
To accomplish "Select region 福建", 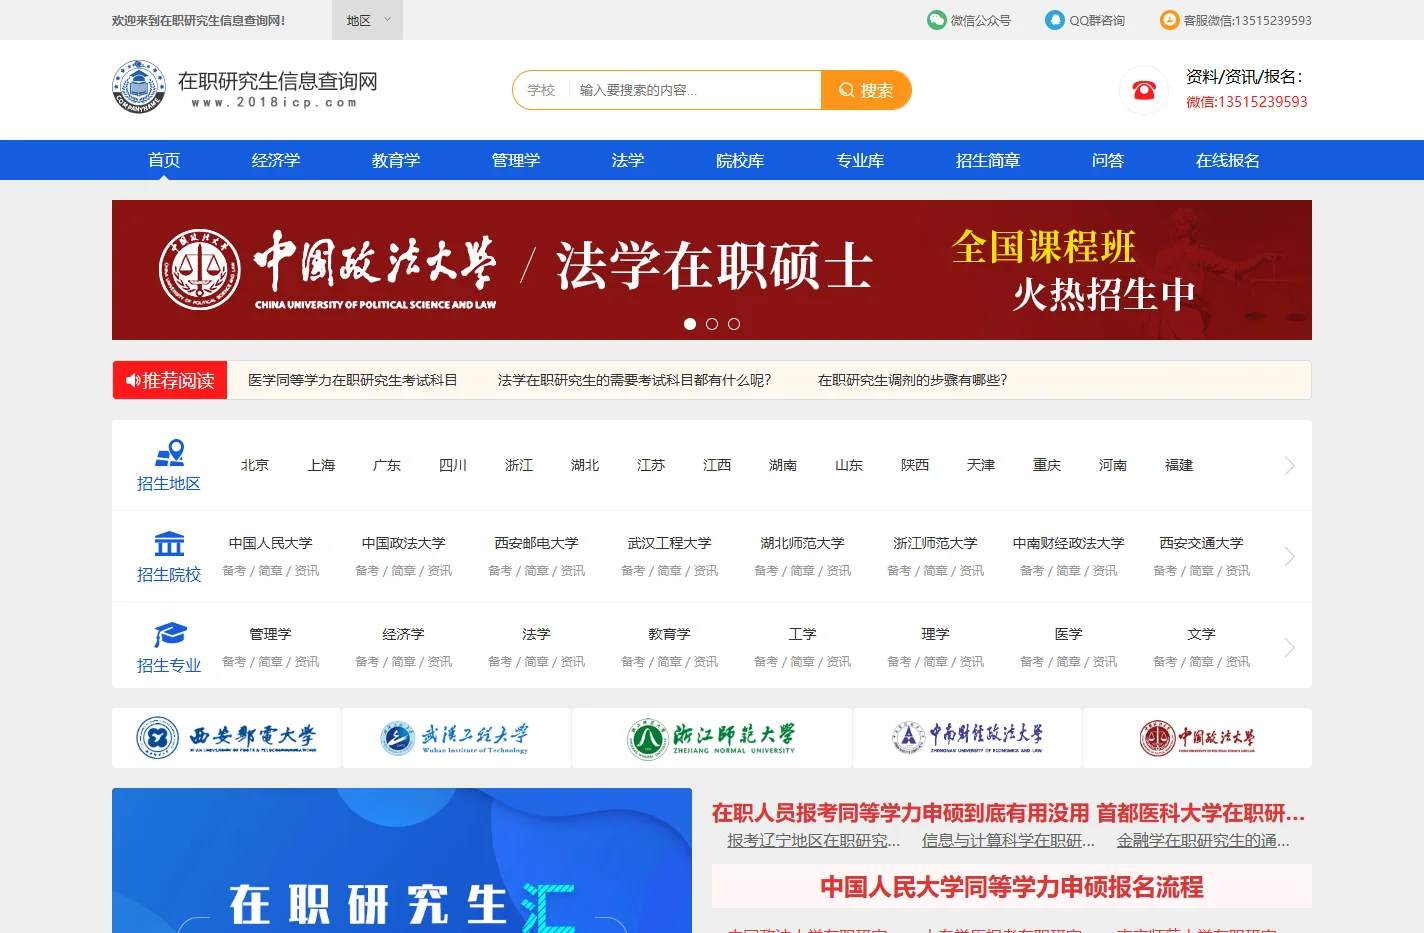I will (x=1179, y=465).
